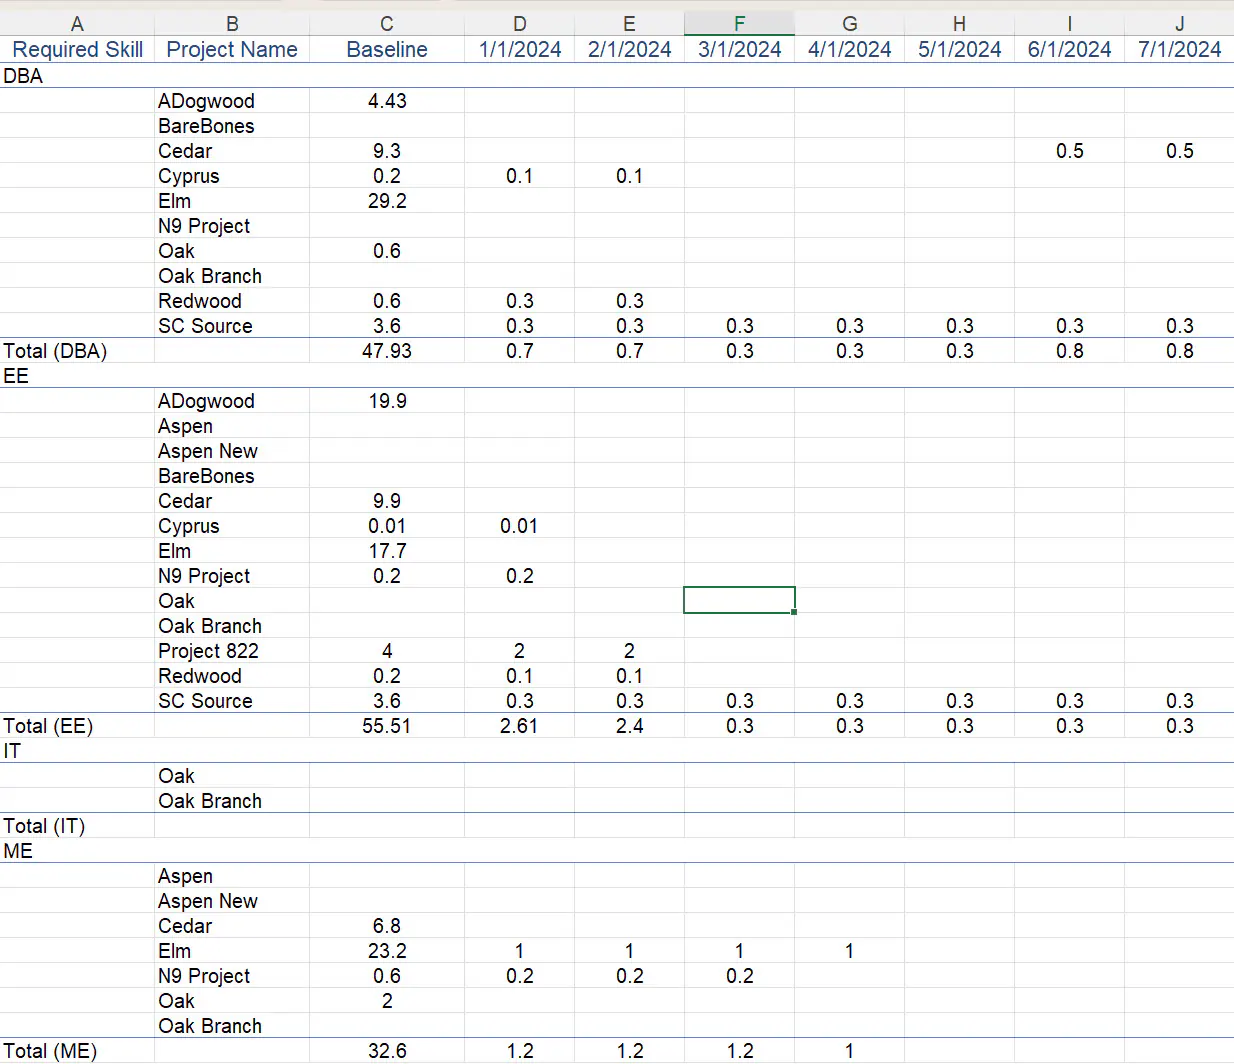
Task: Click baseline value 4.43
Action: point(387,101)
